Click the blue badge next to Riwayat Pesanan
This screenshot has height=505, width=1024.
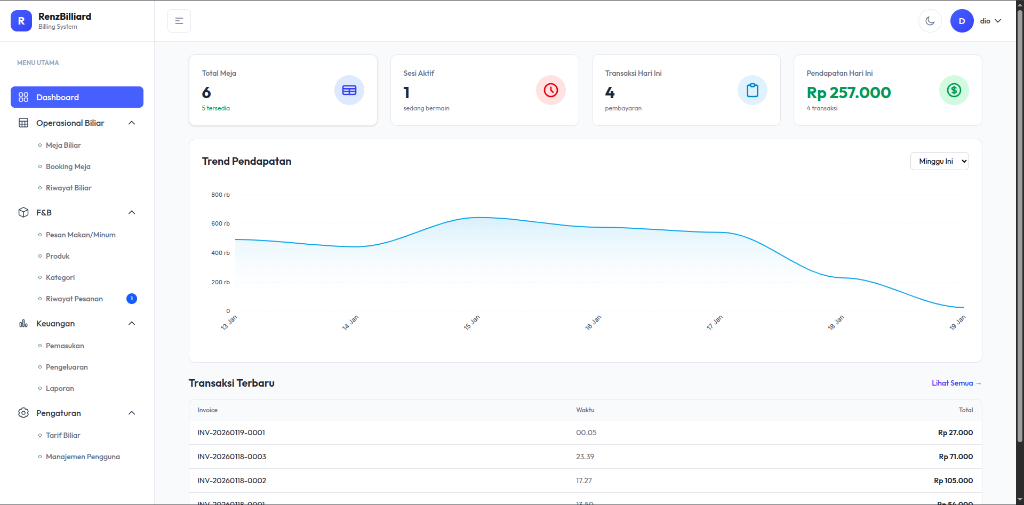click(x=131, y=299)
